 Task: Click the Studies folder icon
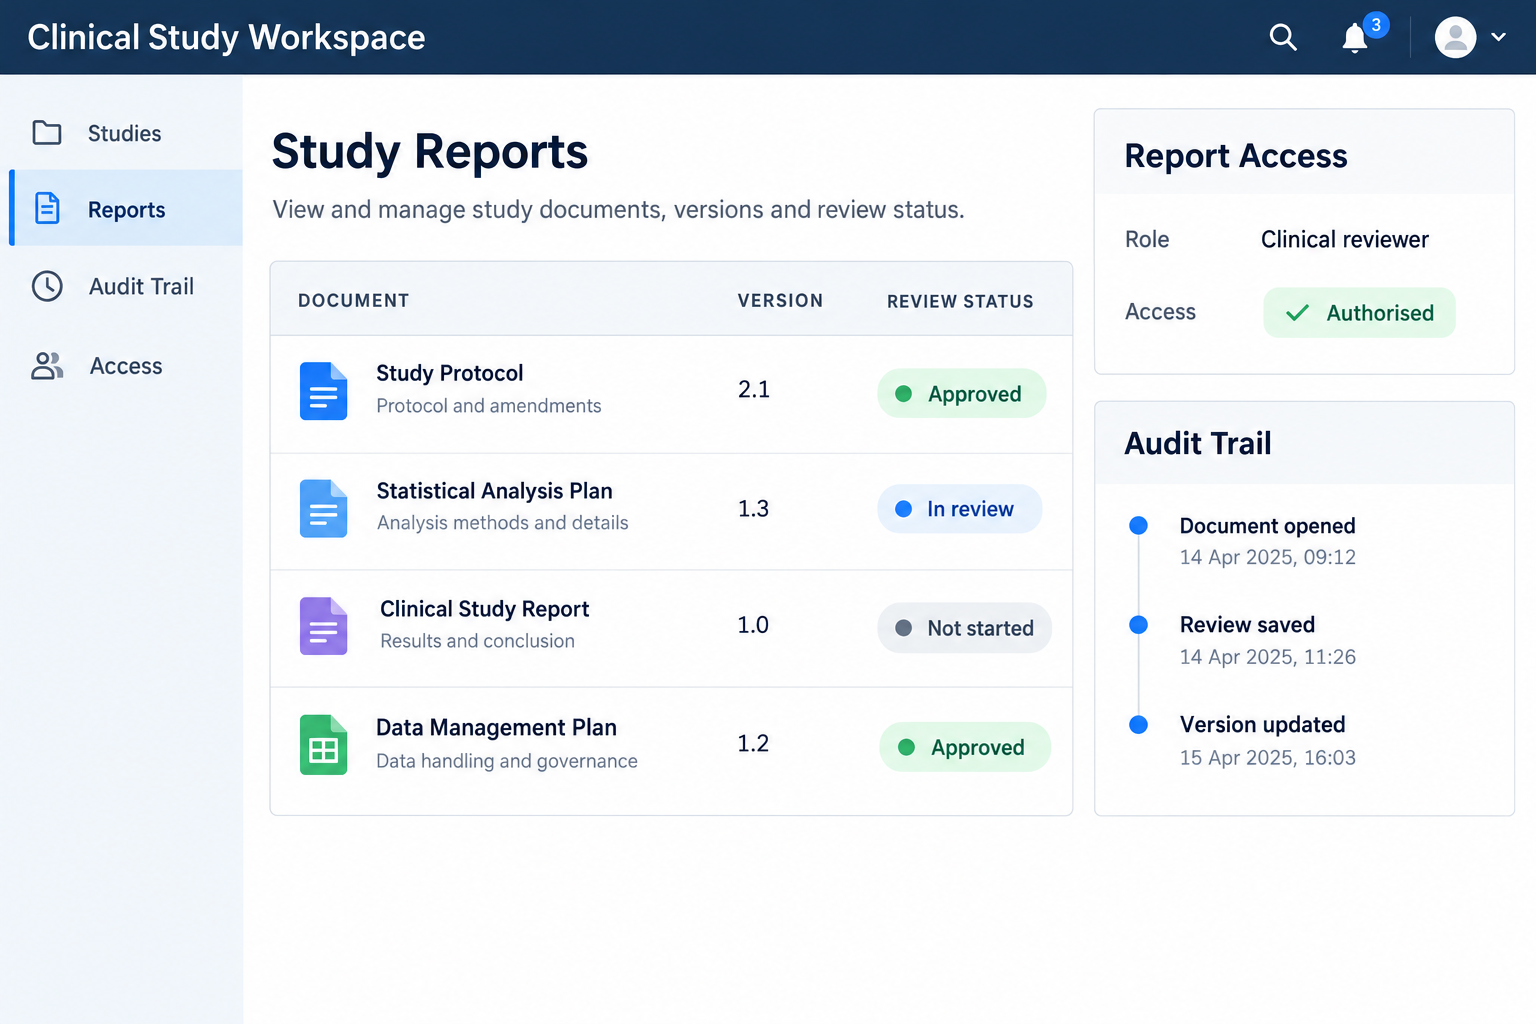[x=47, y=133]
